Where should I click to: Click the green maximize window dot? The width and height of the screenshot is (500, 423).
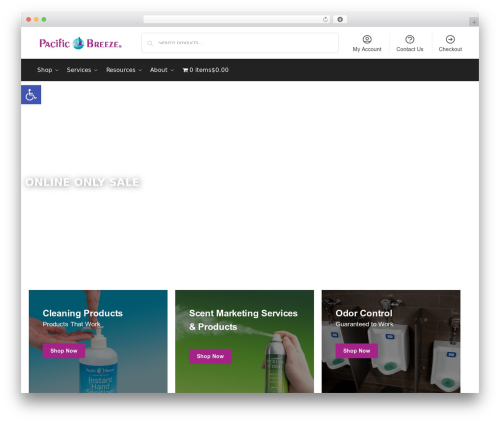pos(44,19)
